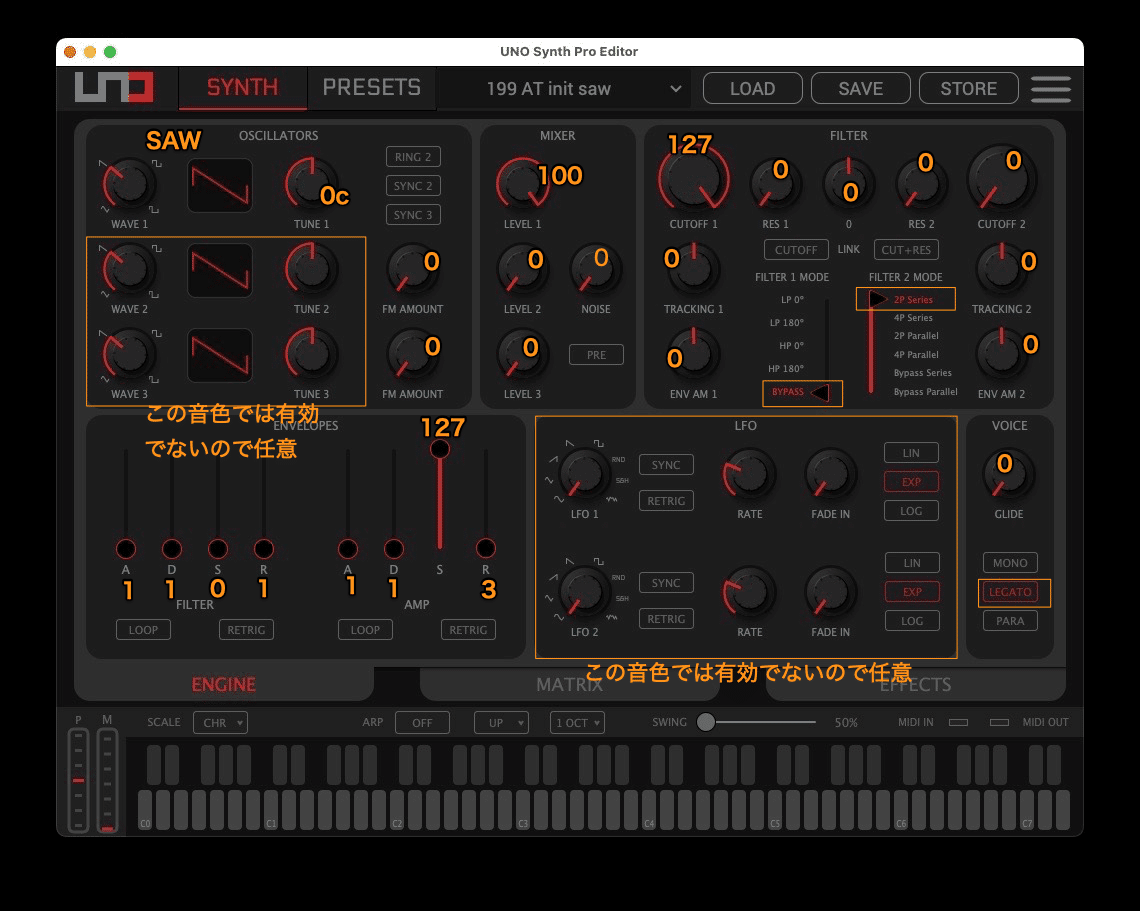The image size is (1140, 911).
Task: Click the LOAD button
Action: pyautogui.click(x=752, y=89)
